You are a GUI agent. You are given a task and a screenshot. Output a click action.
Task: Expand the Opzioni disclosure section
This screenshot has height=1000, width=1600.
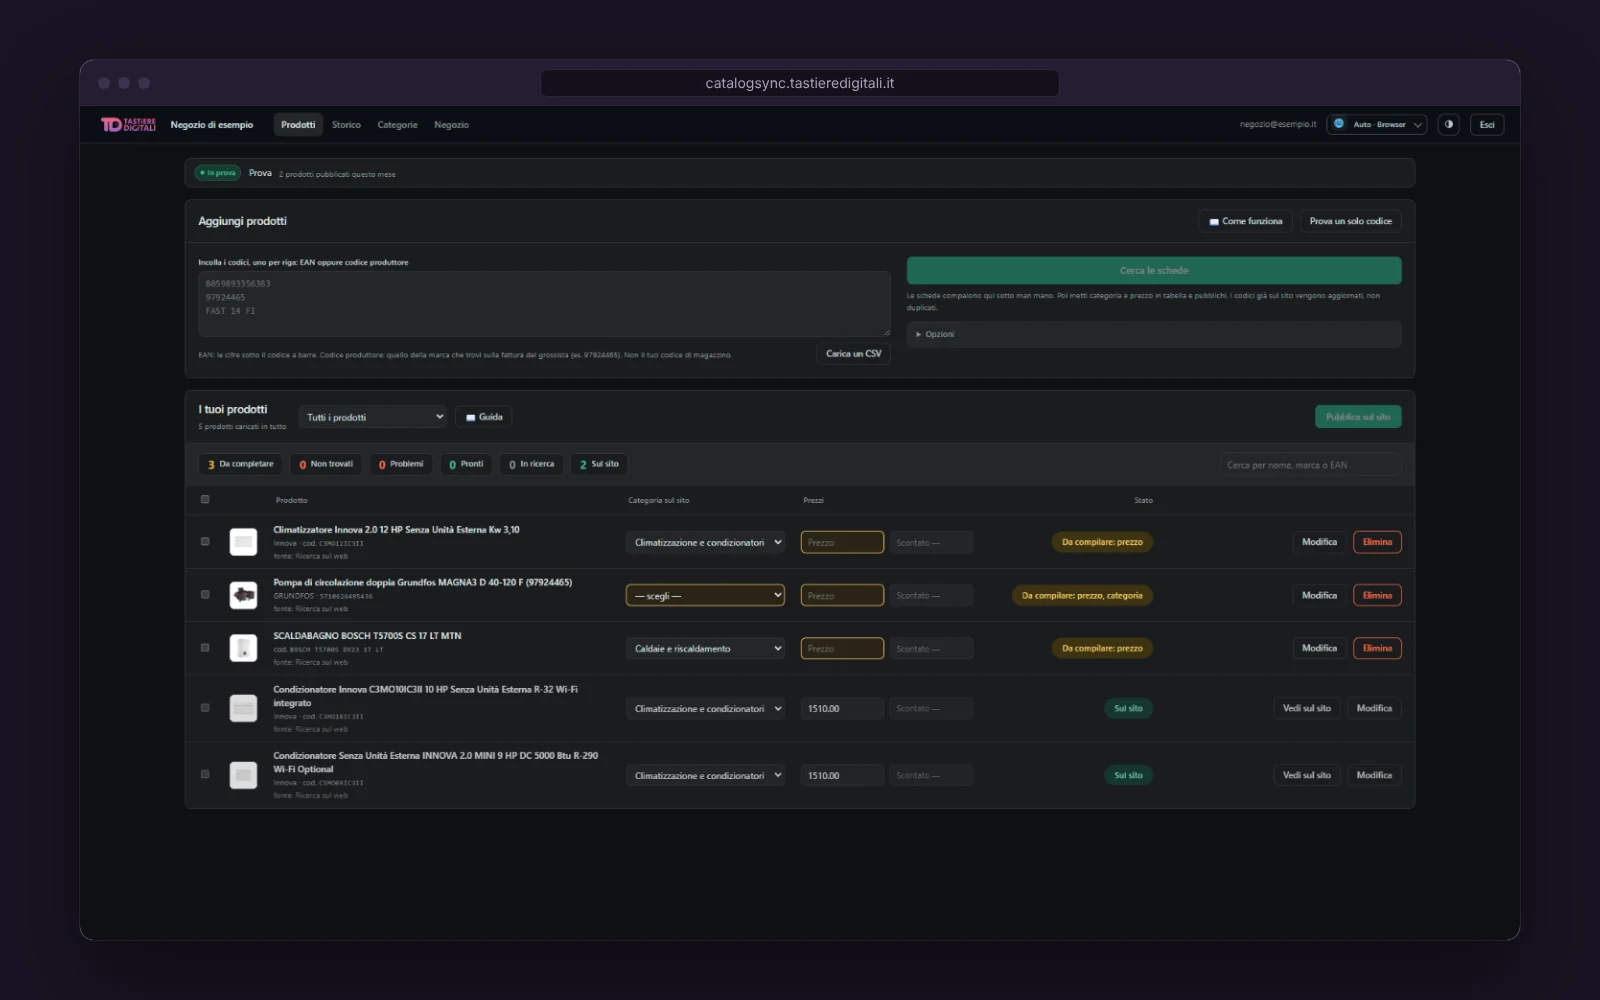(x=1154, y=334)
